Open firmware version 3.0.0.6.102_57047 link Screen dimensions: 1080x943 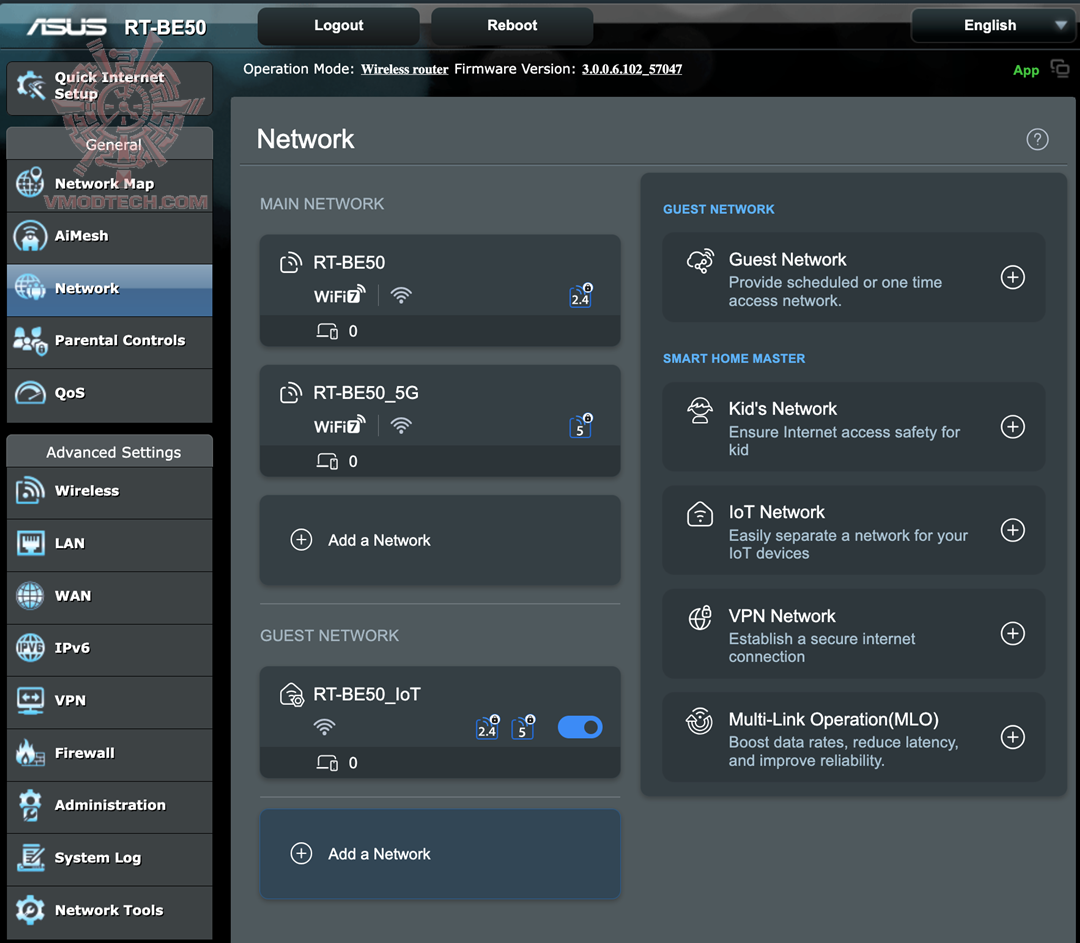point(632,69)
